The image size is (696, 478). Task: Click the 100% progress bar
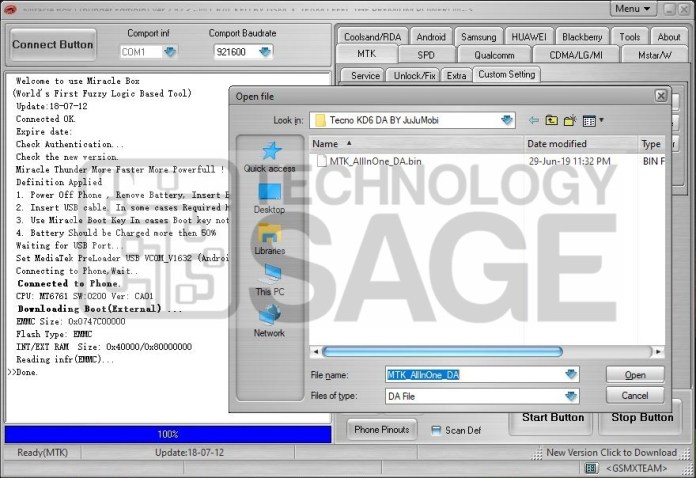click(168, 435)
